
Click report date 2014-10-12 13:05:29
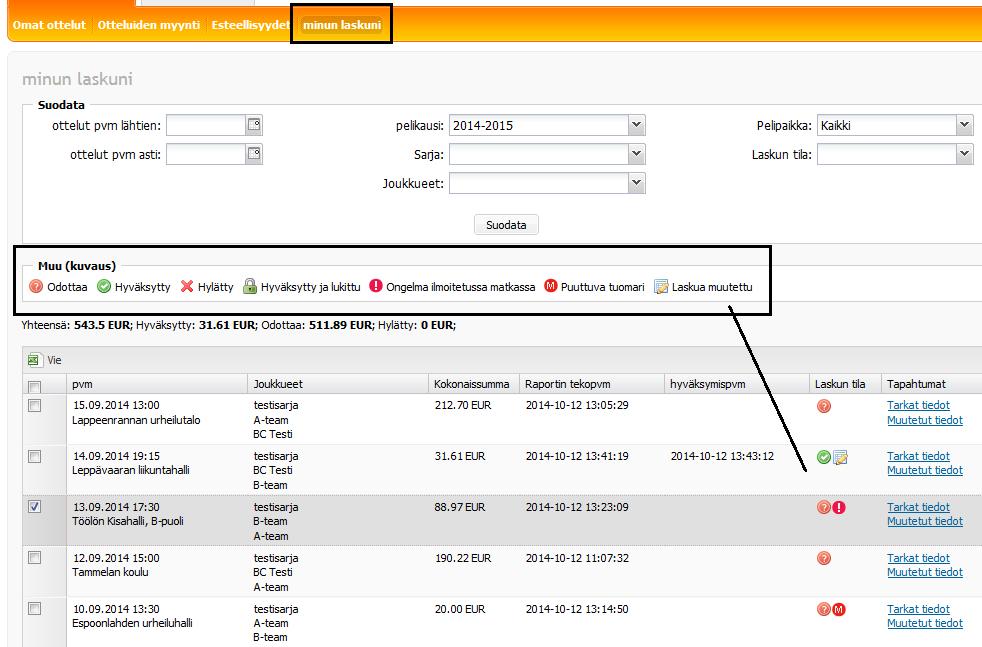coord(577,405)
